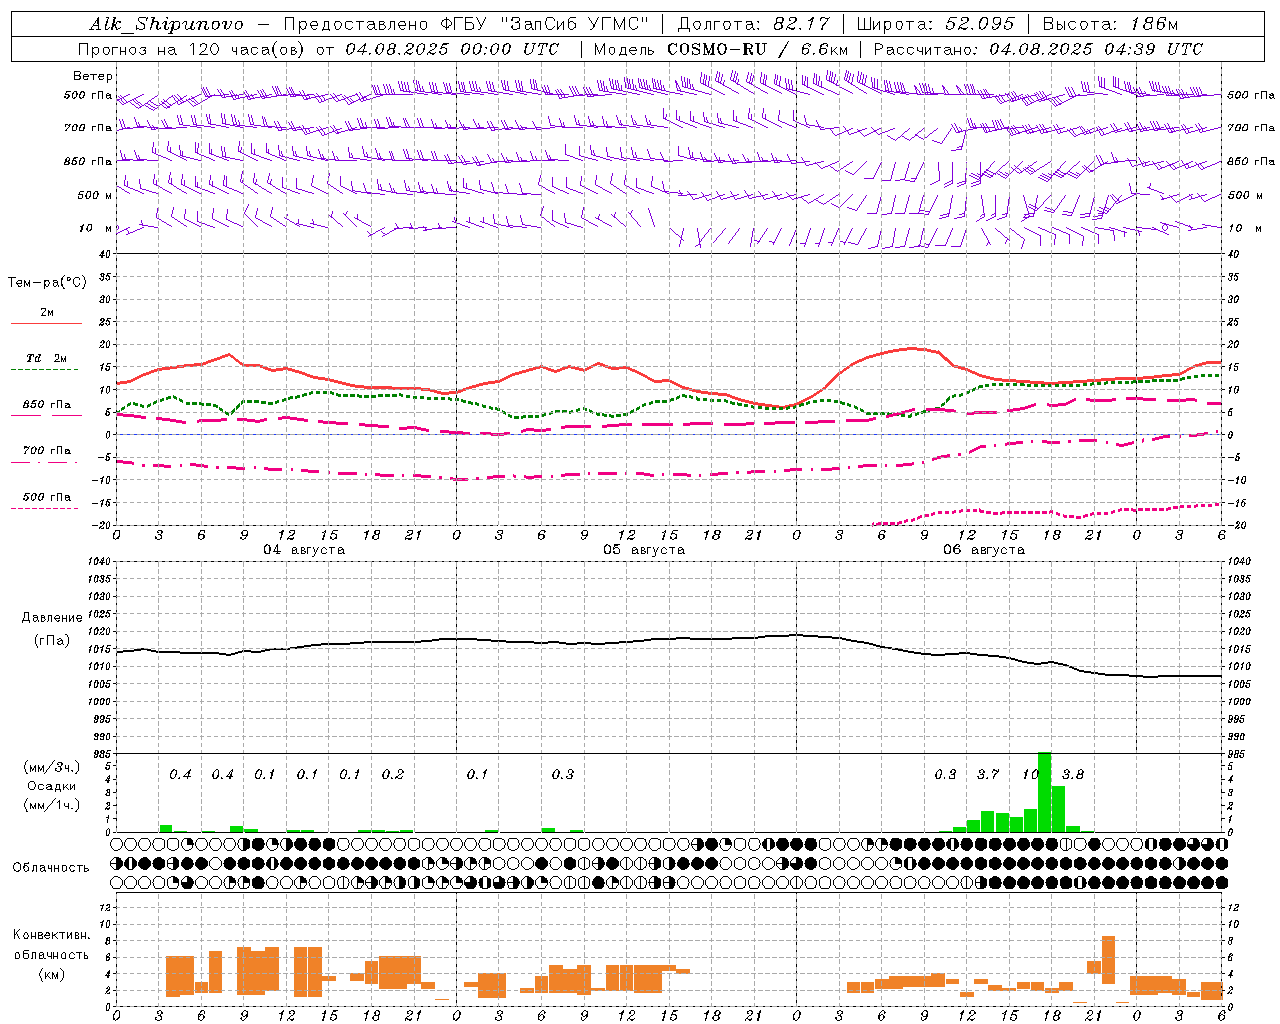Click the model label COSMO-RU / 6.6км
Image resolution: width=1280 pixels, height=1024 pixels.
[x=757, y=49]
